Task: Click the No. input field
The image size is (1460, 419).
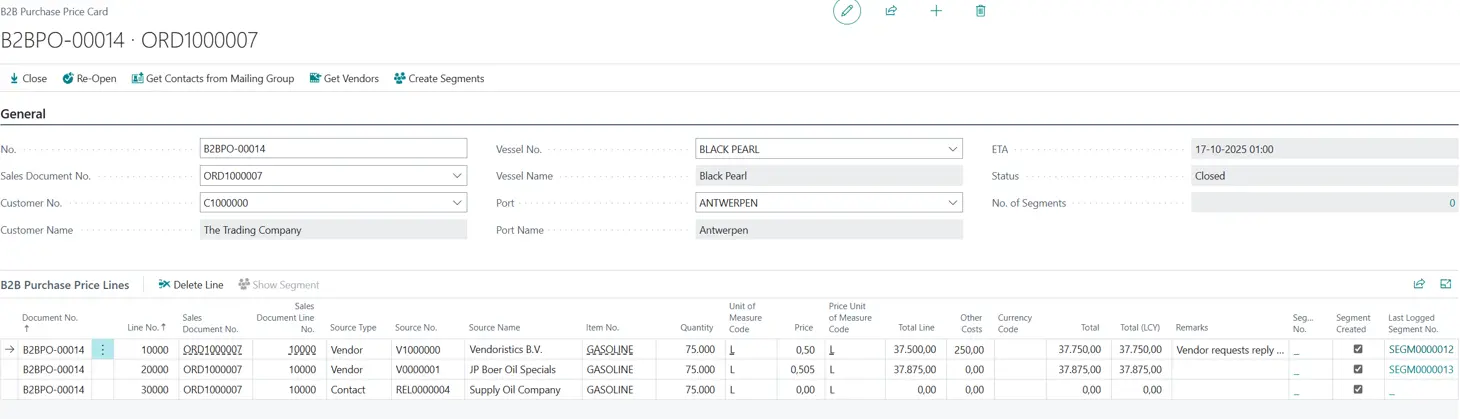Action: [x=333, y=149]
